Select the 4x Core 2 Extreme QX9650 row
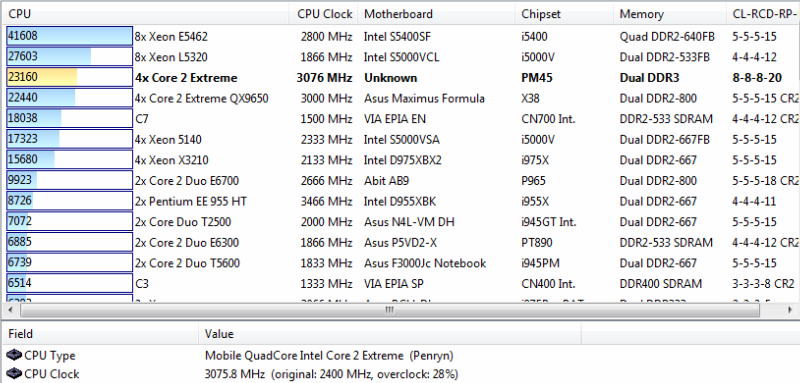This screenshot has width=800, height=383. (x=402, y=98)
